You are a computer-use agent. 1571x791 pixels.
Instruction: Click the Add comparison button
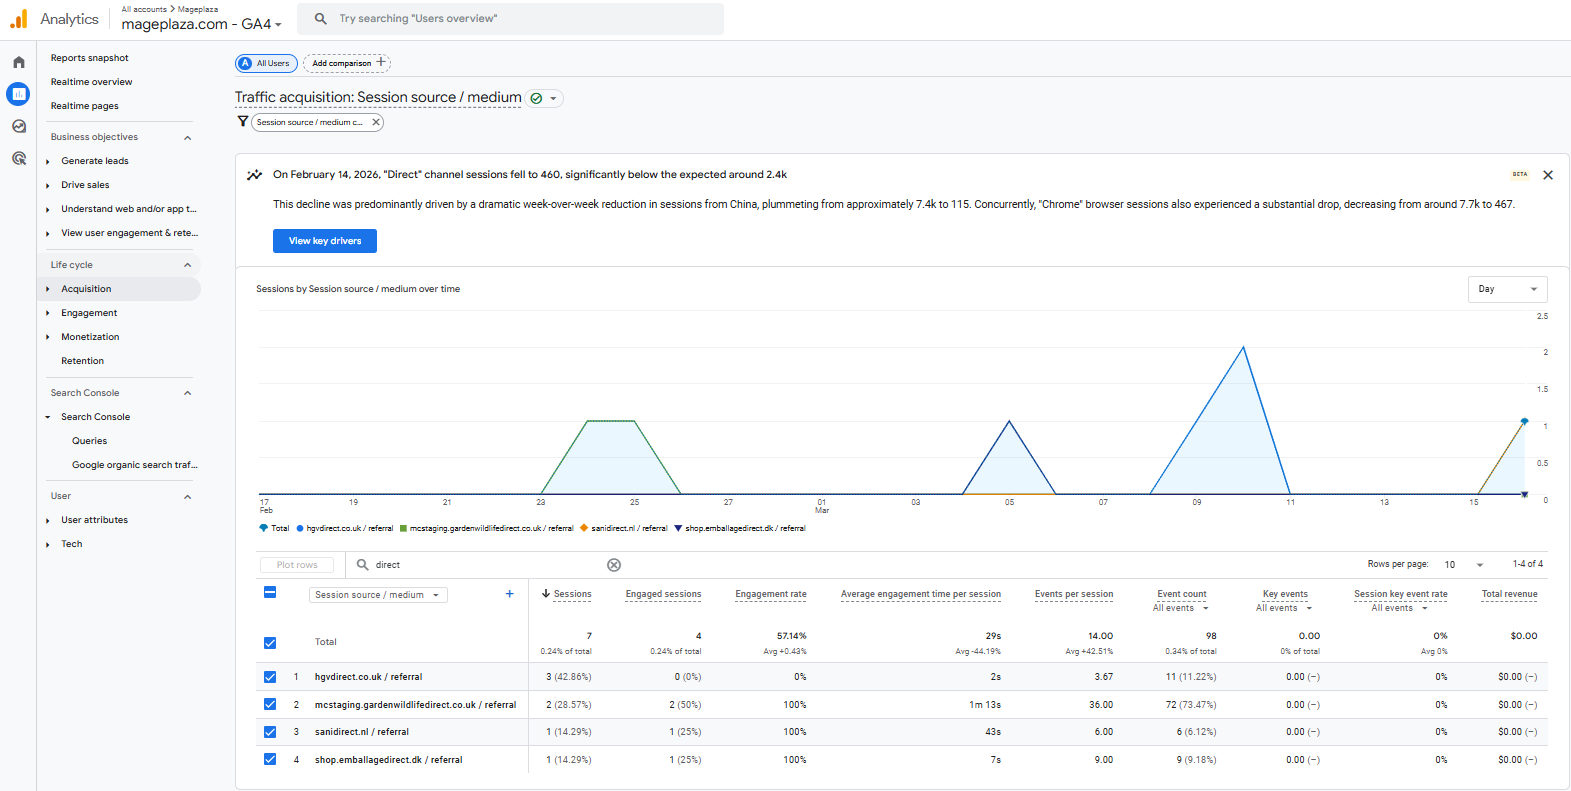[346, 63]
